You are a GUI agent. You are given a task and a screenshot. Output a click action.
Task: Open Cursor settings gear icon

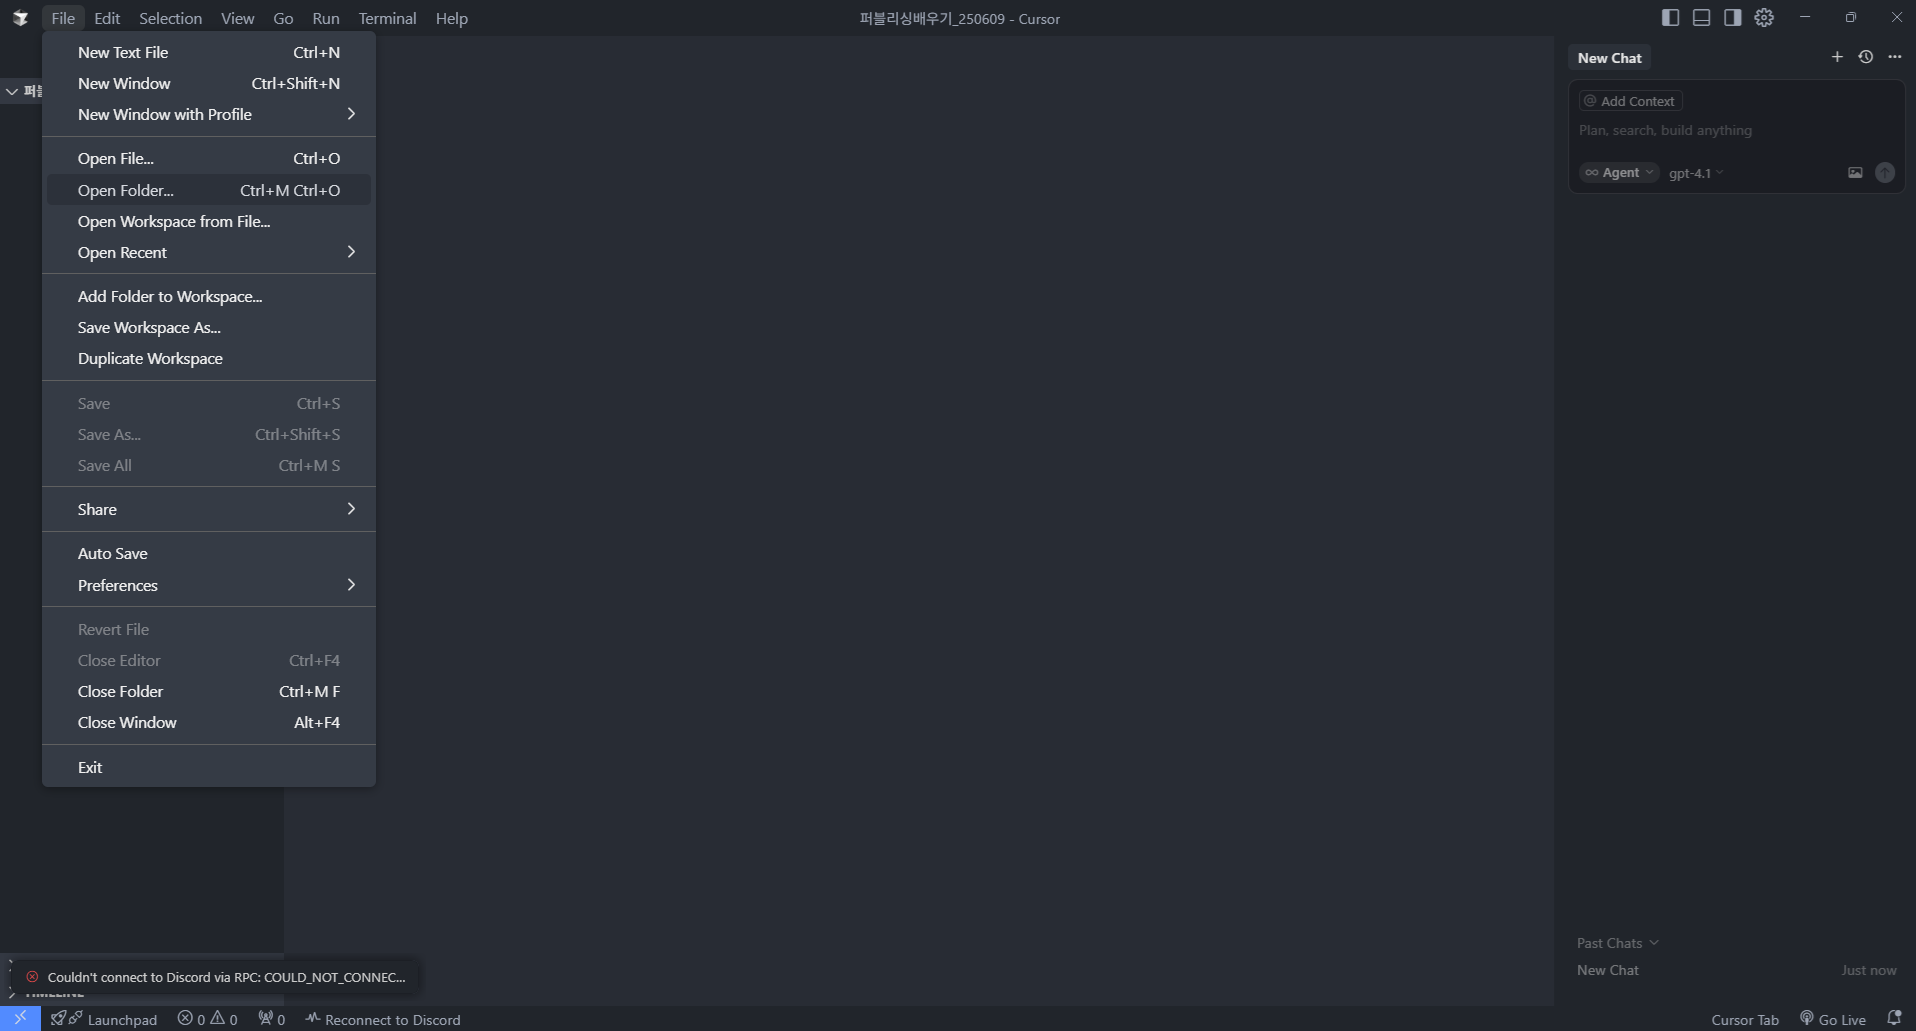tap(1764, 18)
